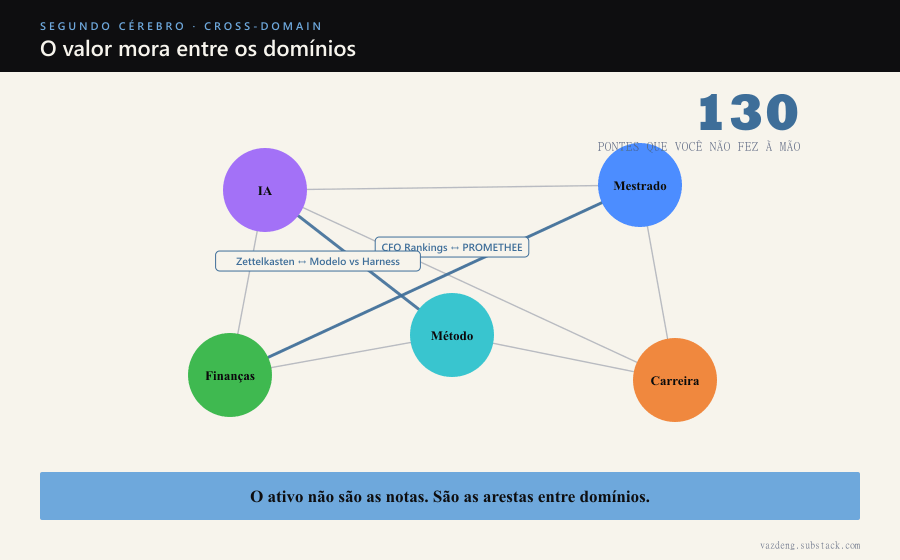
Task: Click the large 130 counter
Action: (x=748, y=113)
